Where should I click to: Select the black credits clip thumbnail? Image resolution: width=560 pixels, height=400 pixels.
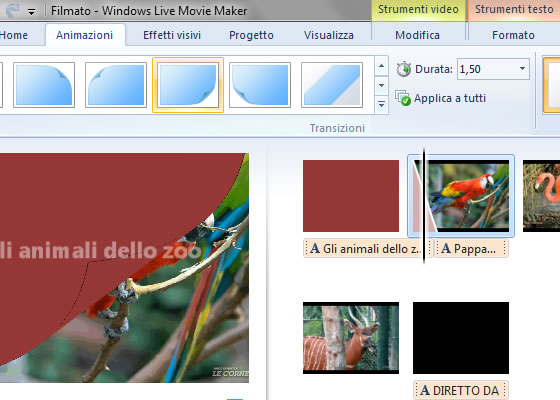pyautogui.click(x=461, y=338)
